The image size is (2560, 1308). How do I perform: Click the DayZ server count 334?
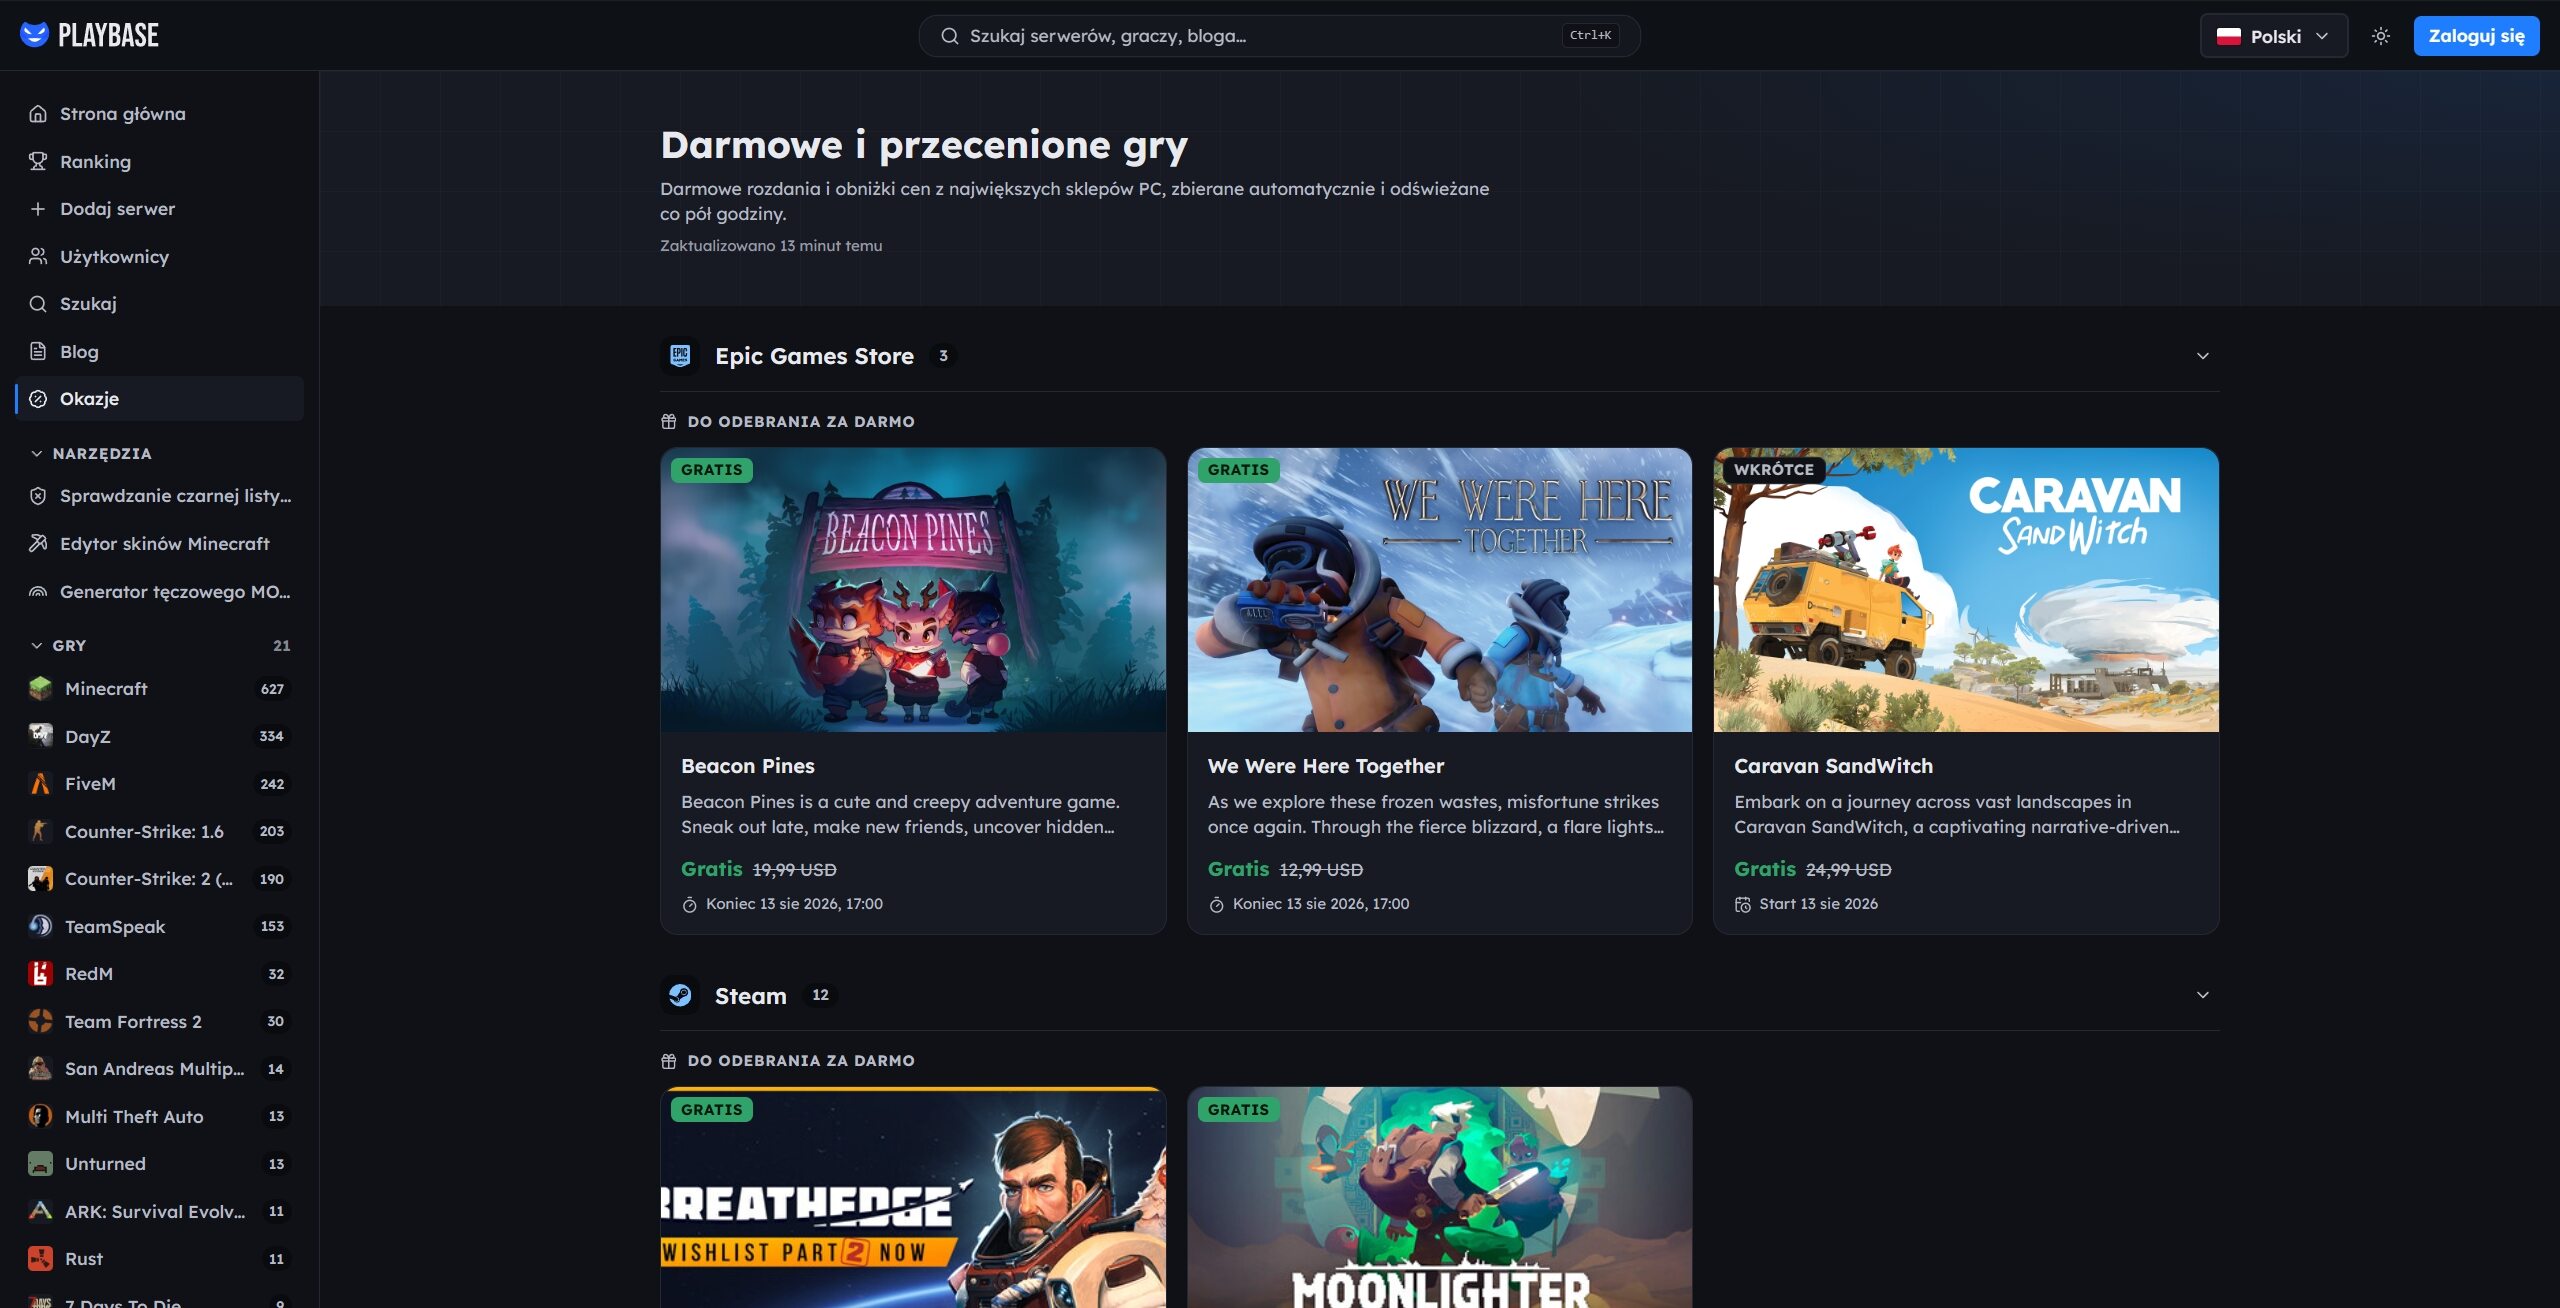272,736
